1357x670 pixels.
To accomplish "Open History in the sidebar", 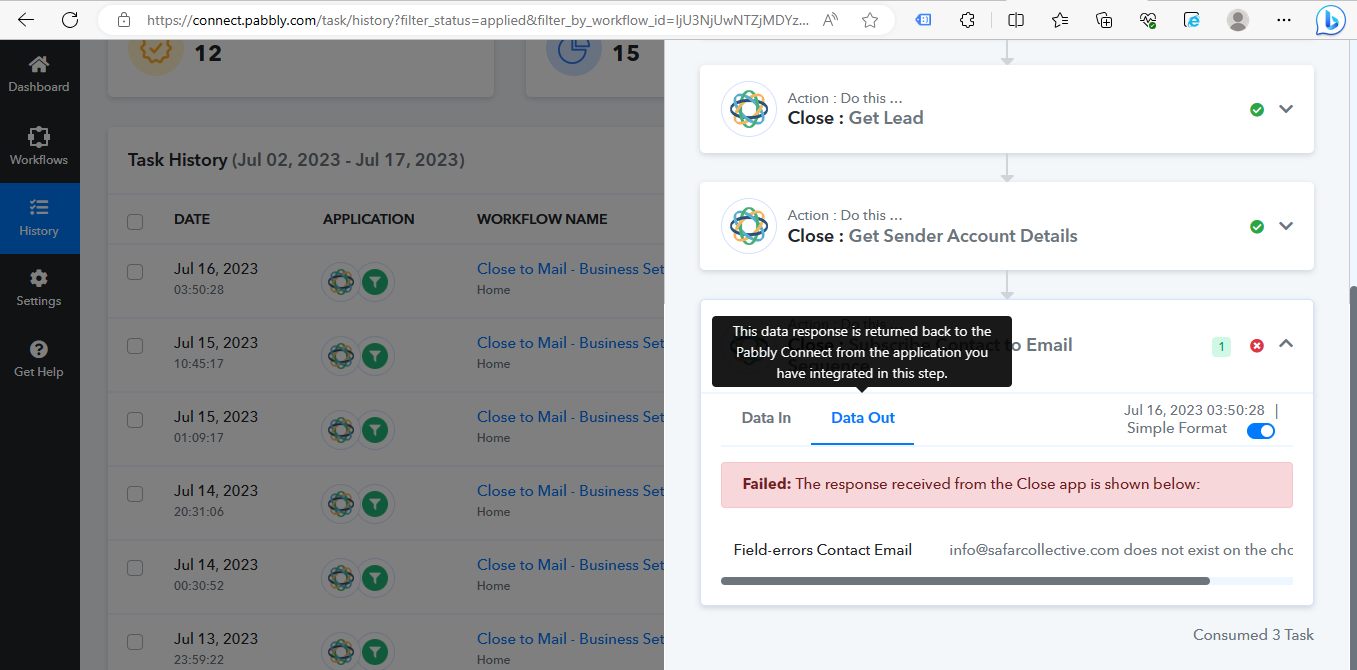I will 39,218.
